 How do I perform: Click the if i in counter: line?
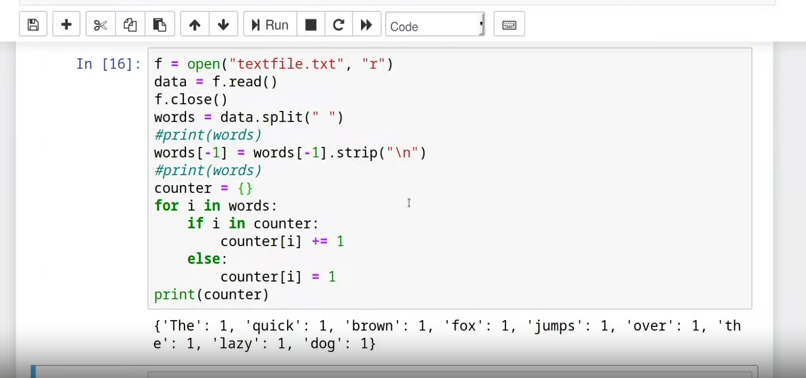coord(253,223)
